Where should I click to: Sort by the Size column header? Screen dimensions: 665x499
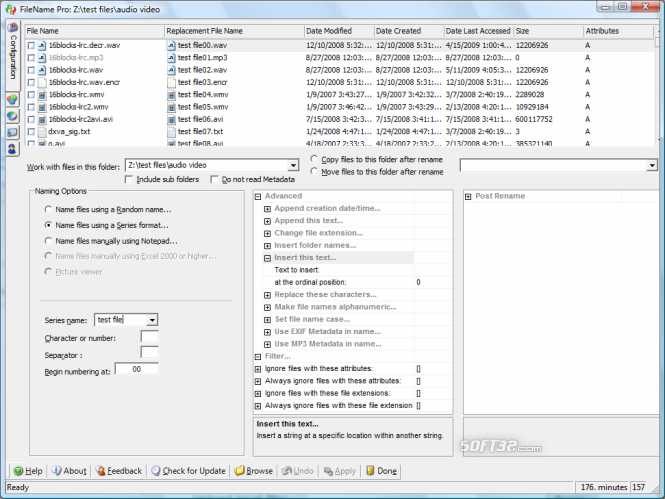548,31
